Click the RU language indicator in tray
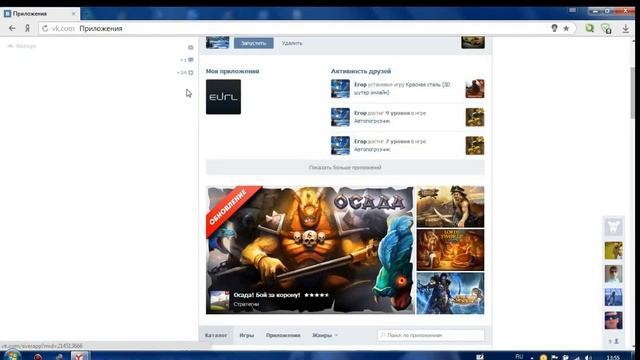The height and width of the screenshot is (360, 640). click(519, 357)
